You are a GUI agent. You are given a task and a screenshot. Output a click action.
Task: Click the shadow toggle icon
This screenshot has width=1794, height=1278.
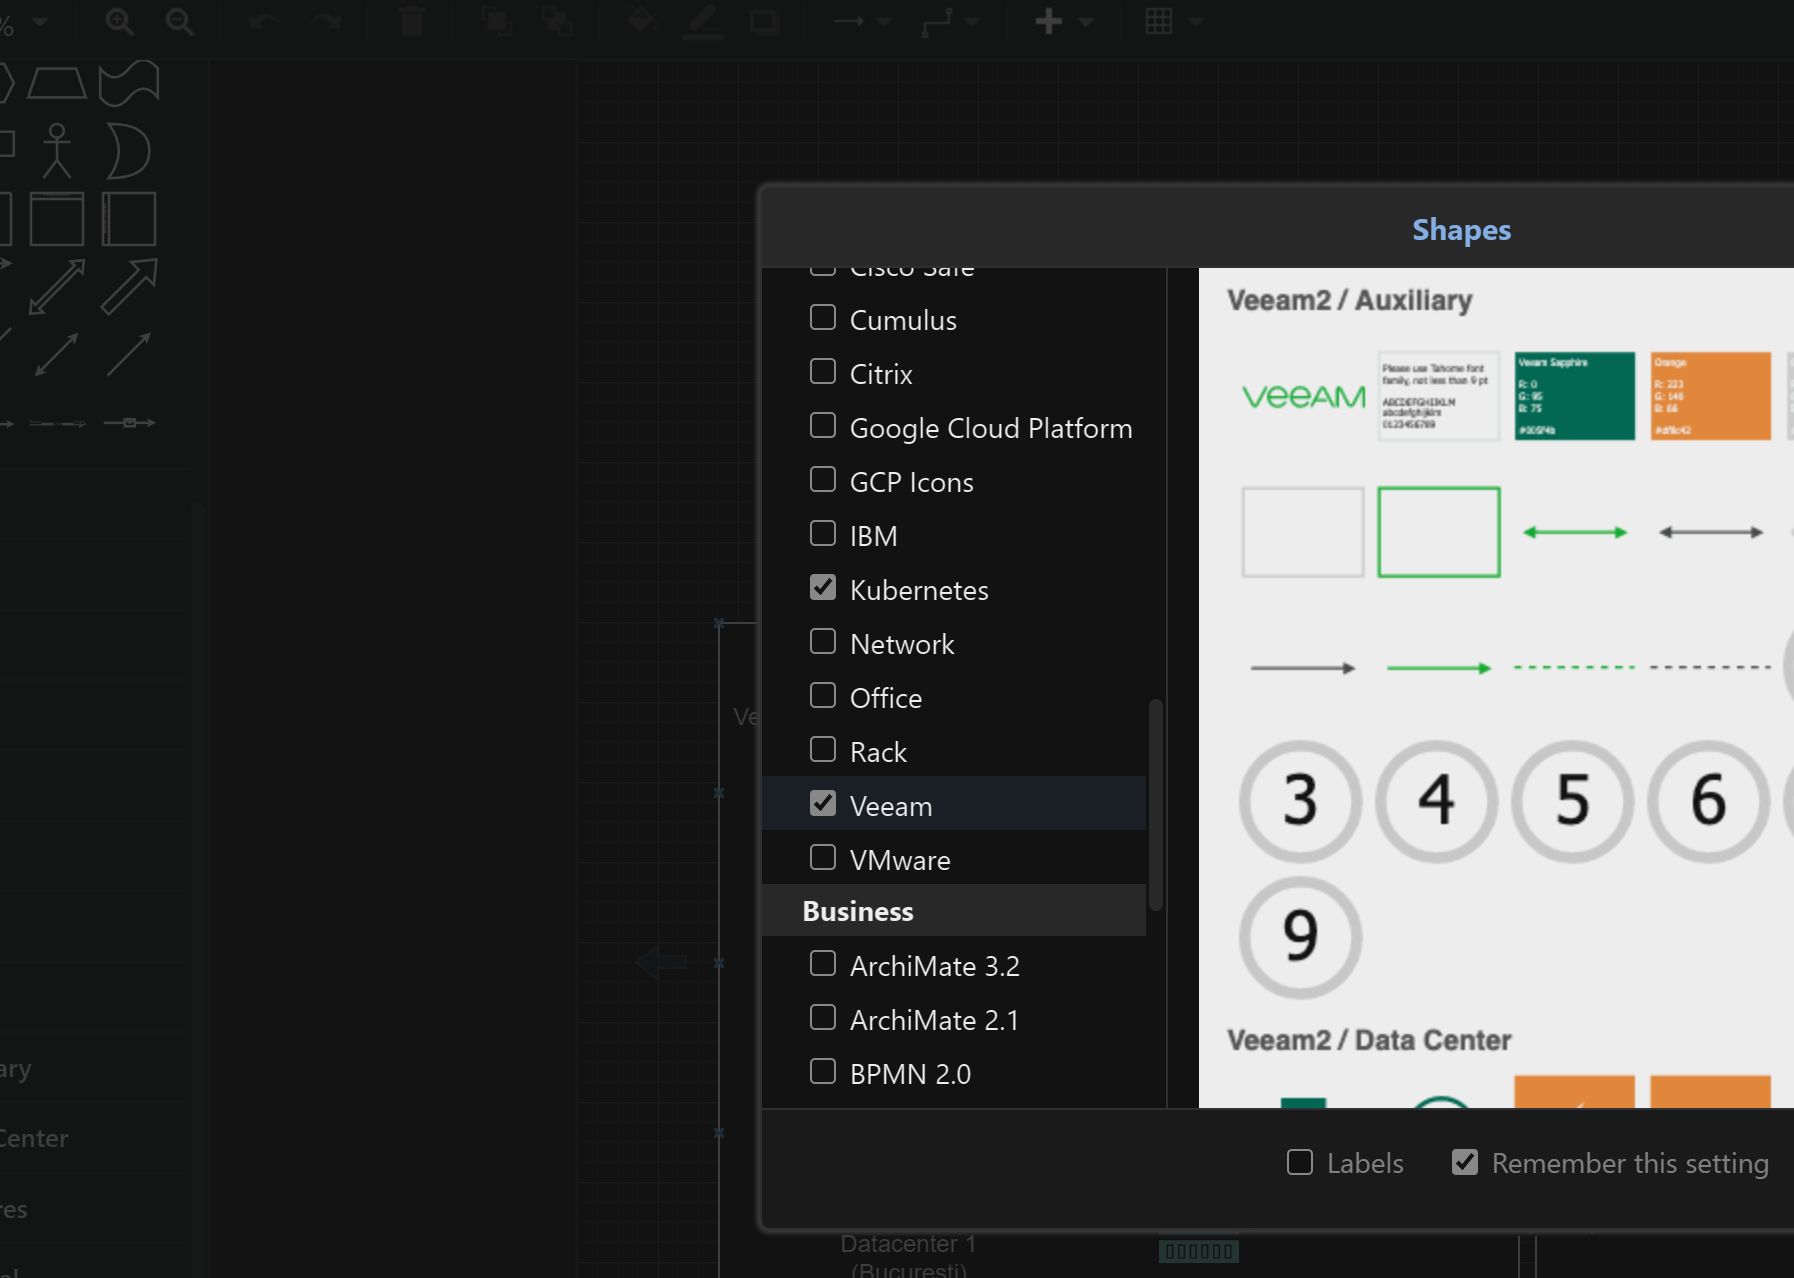[x=764, y=22]
